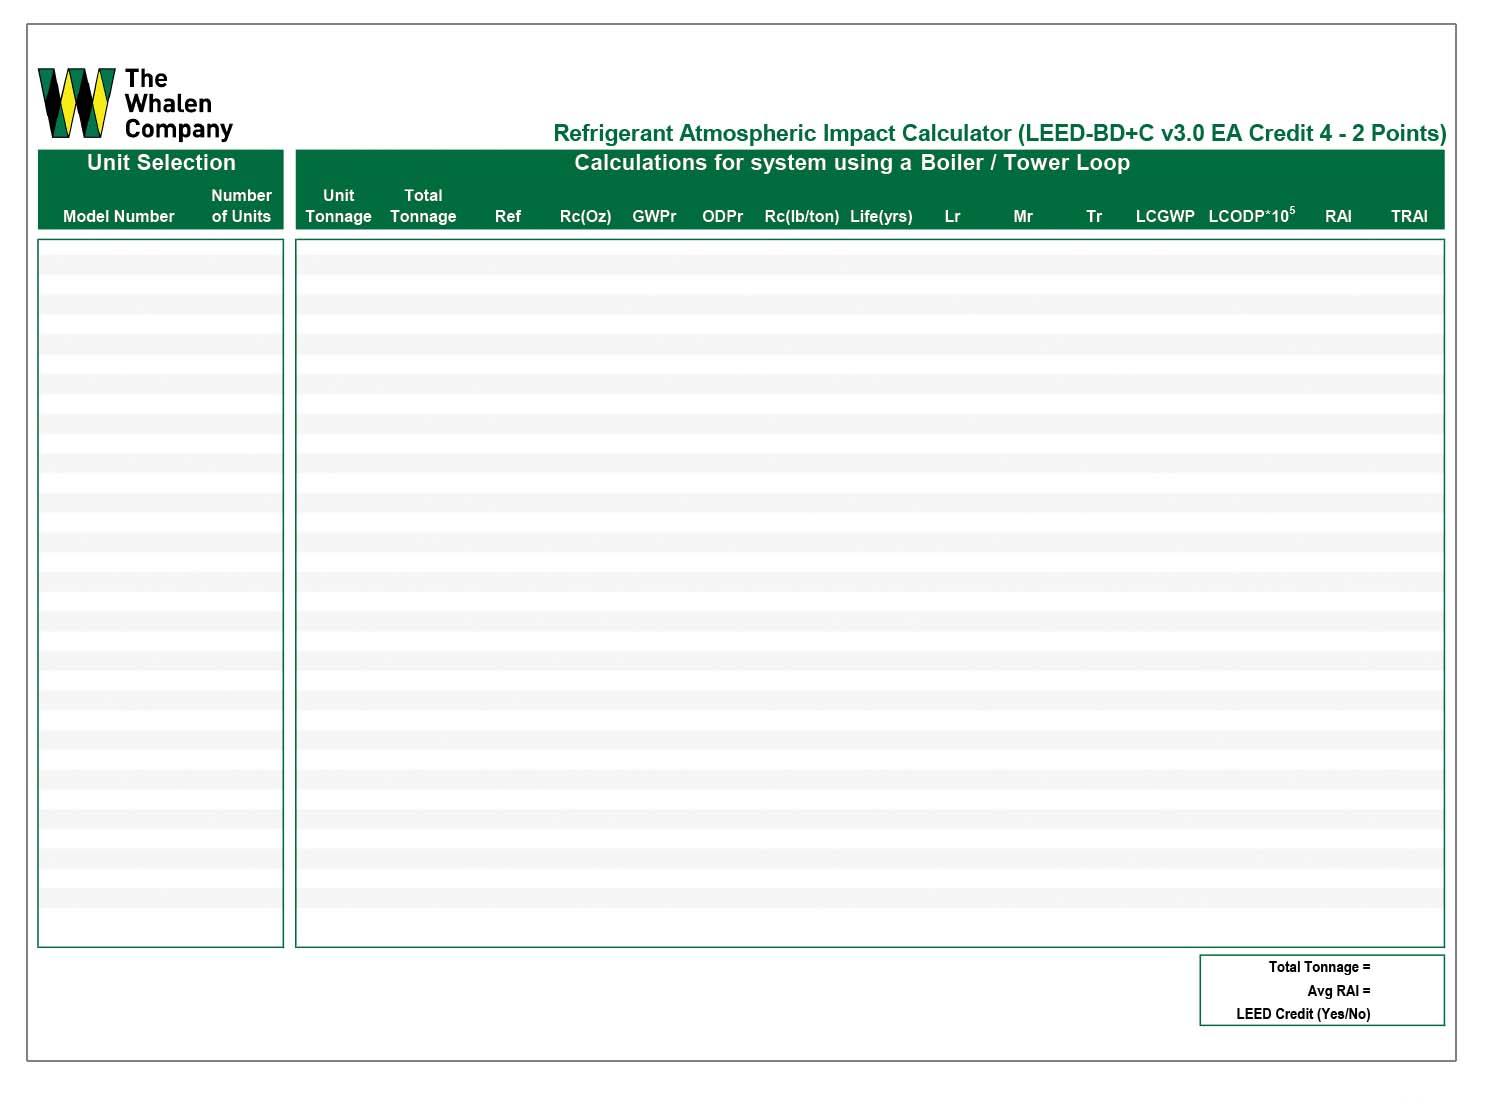Click the Refrigerant Atmospheric Impact Calculator title

(999, 133)
